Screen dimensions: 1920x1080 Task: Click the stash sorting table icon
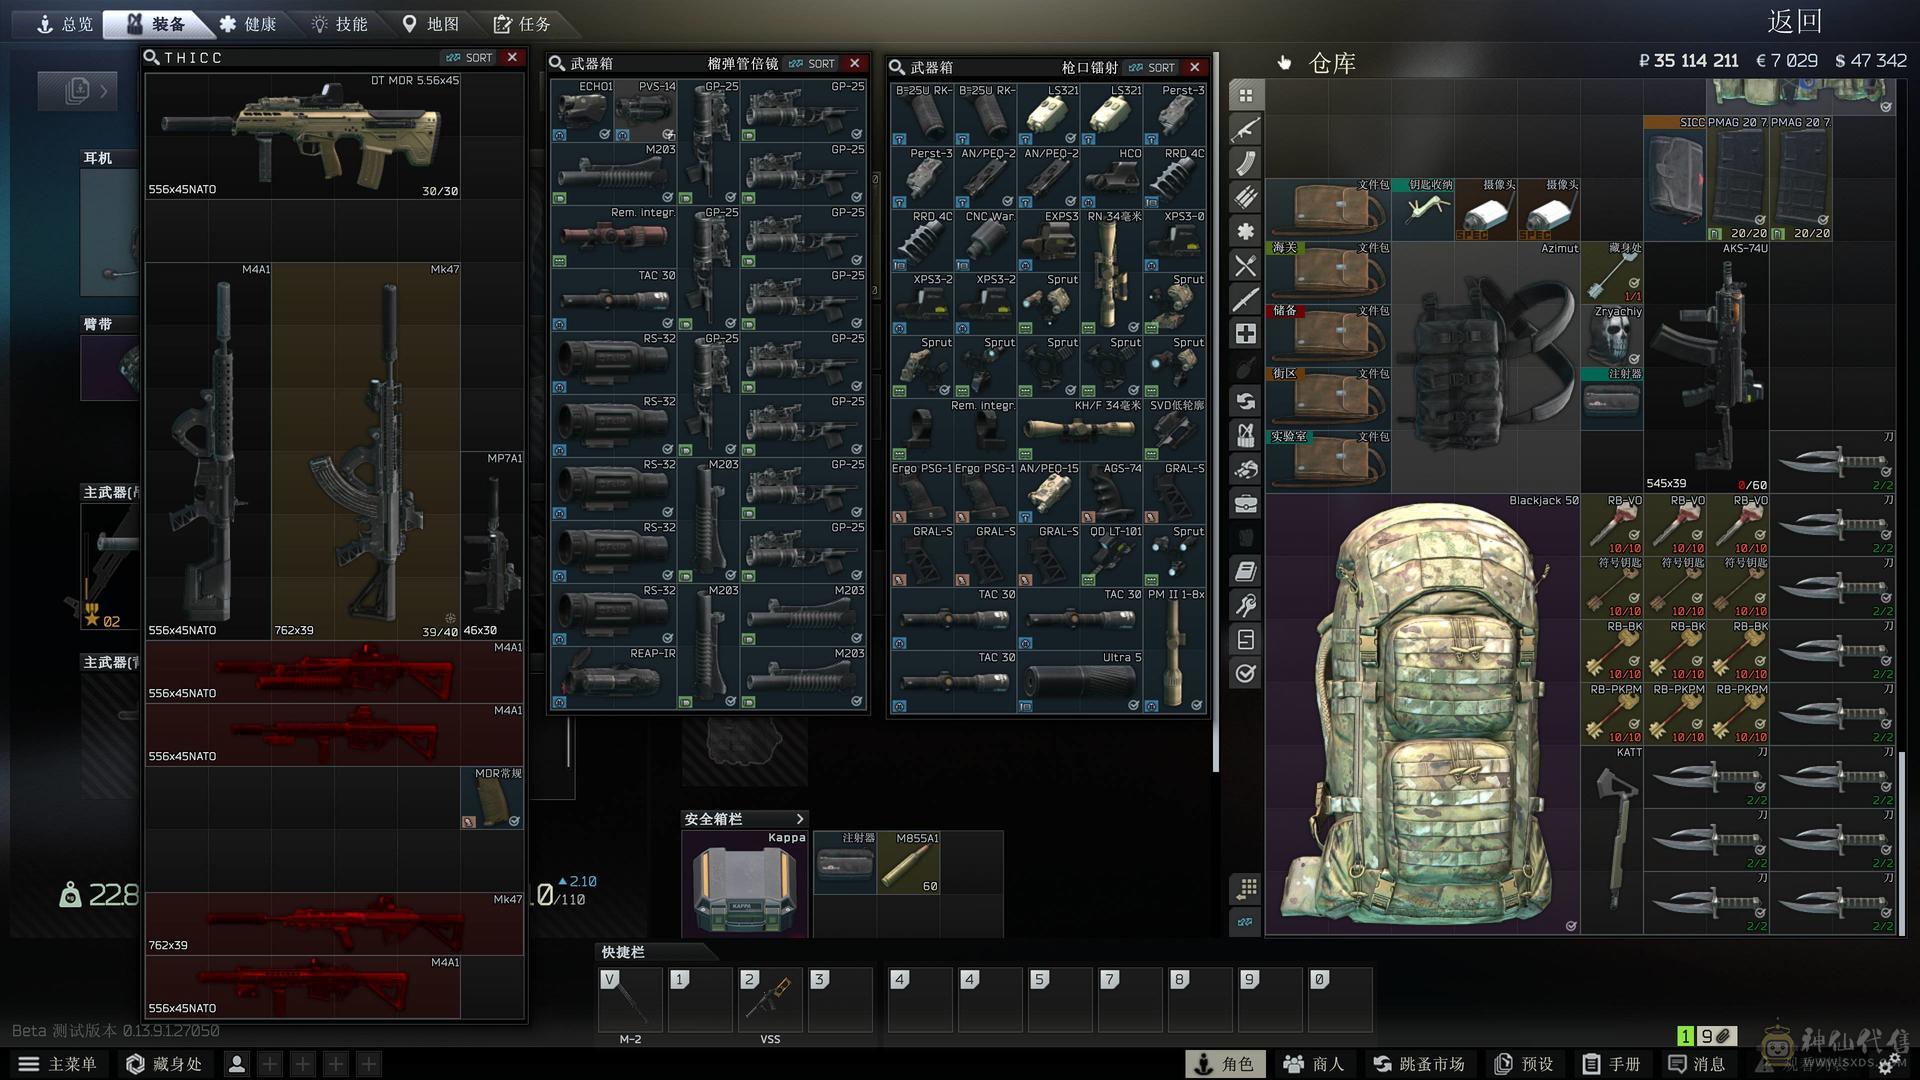1245,888
